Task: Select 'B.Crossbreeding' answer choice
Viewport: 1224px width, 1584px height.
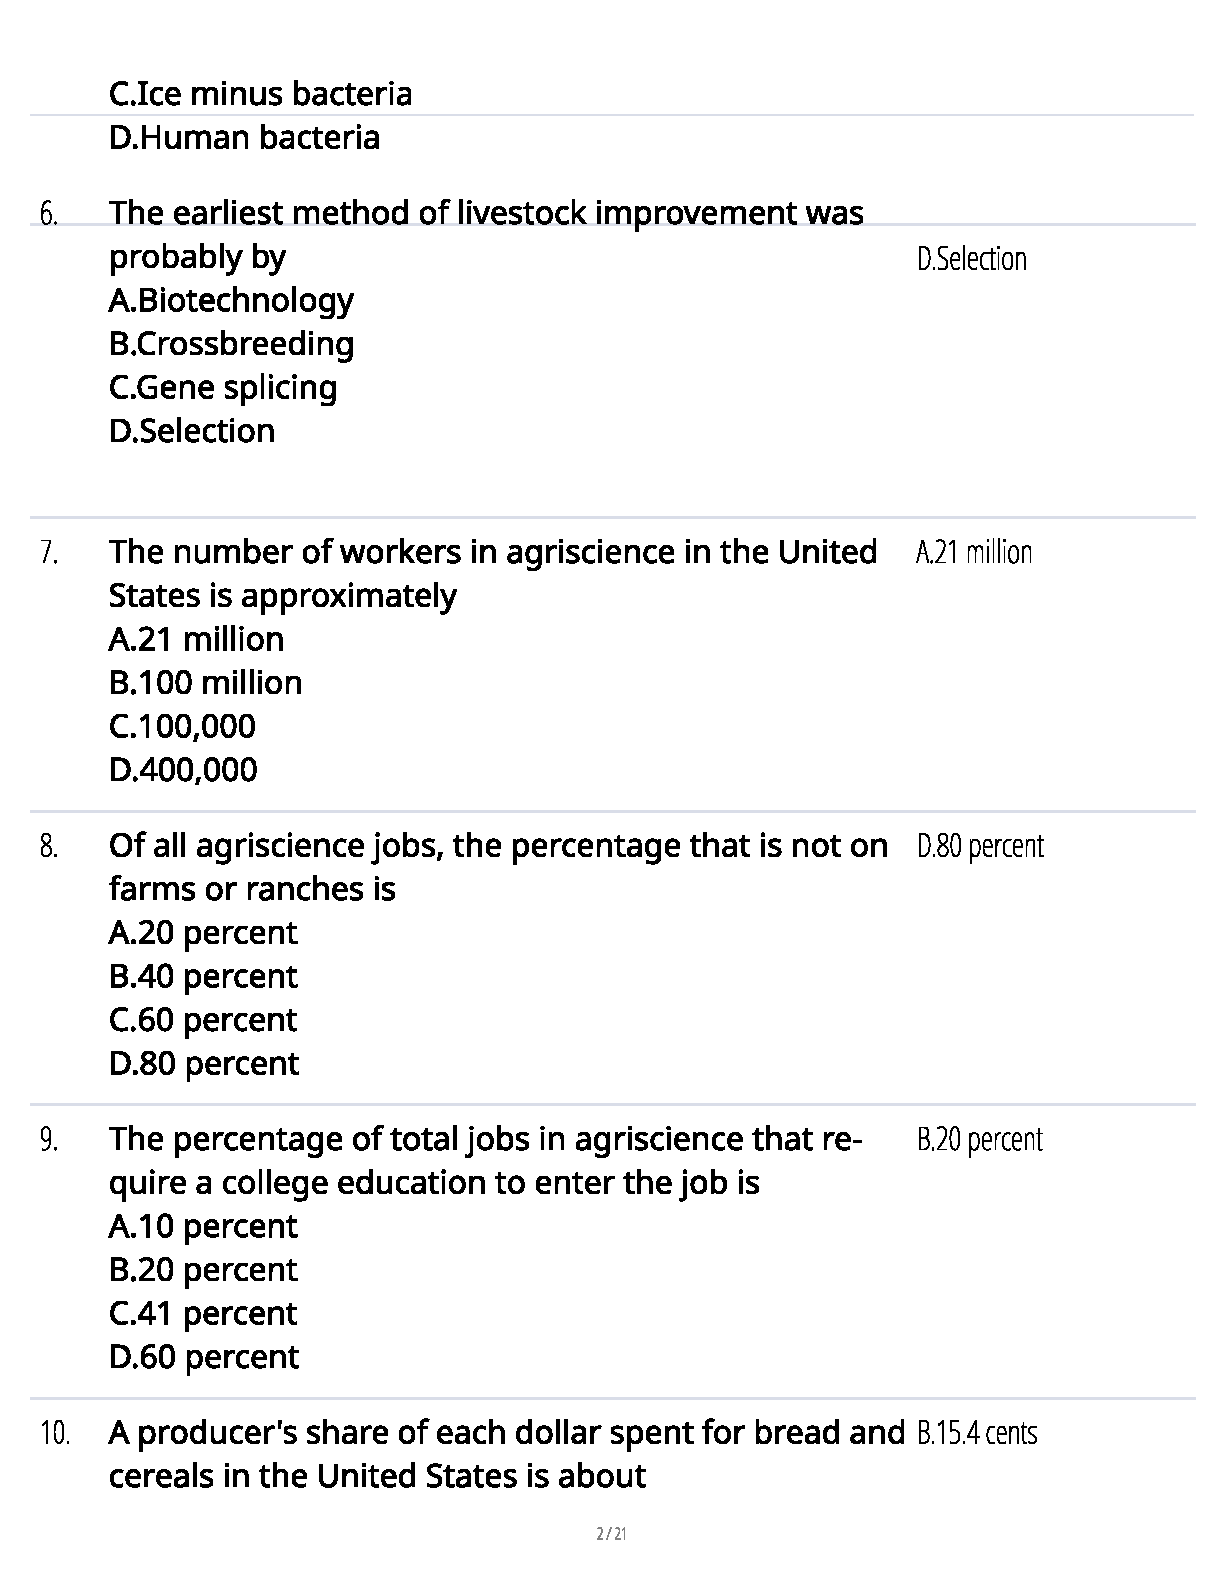Action: [231, 344]
